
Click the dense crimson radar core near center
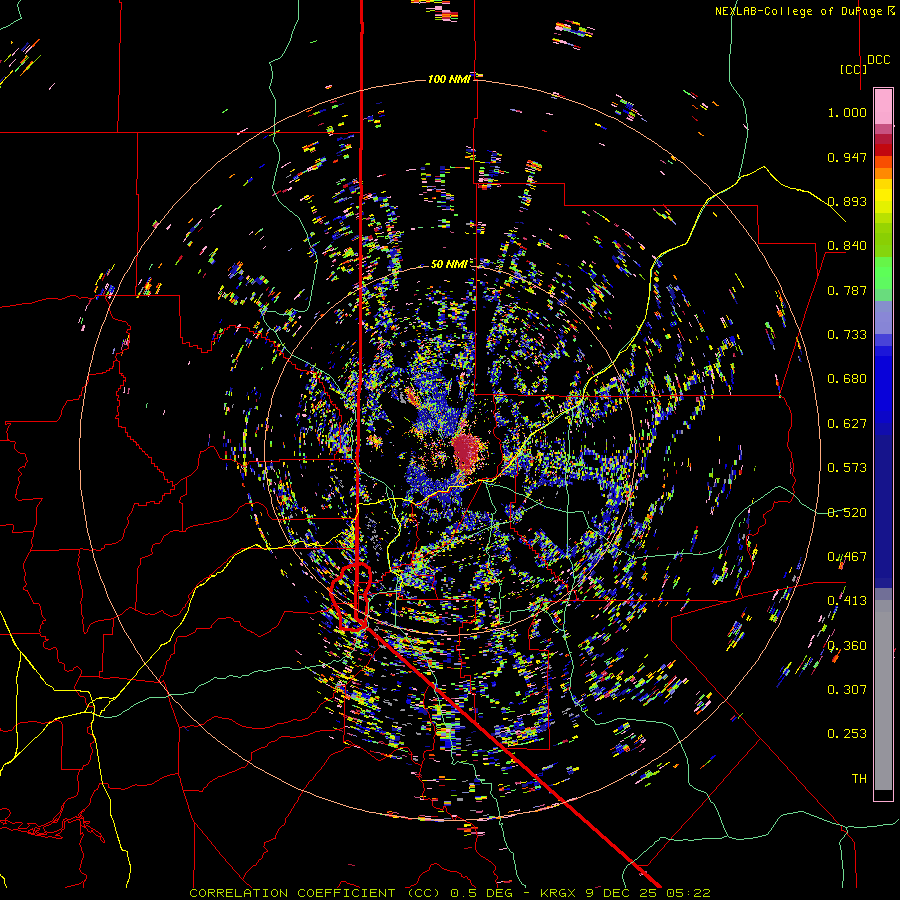point(467,451)
